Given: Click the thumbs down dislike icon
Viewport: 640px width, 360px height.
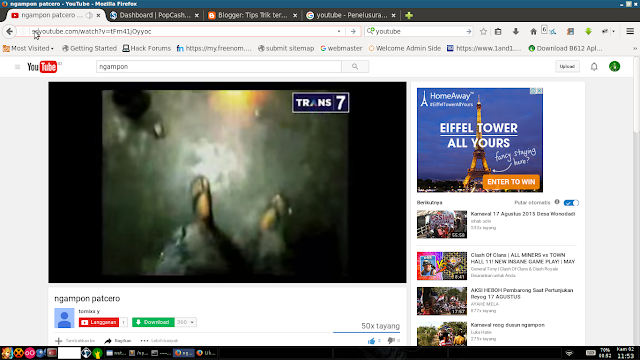Looking at the screenshot, I should coord(391,341).
